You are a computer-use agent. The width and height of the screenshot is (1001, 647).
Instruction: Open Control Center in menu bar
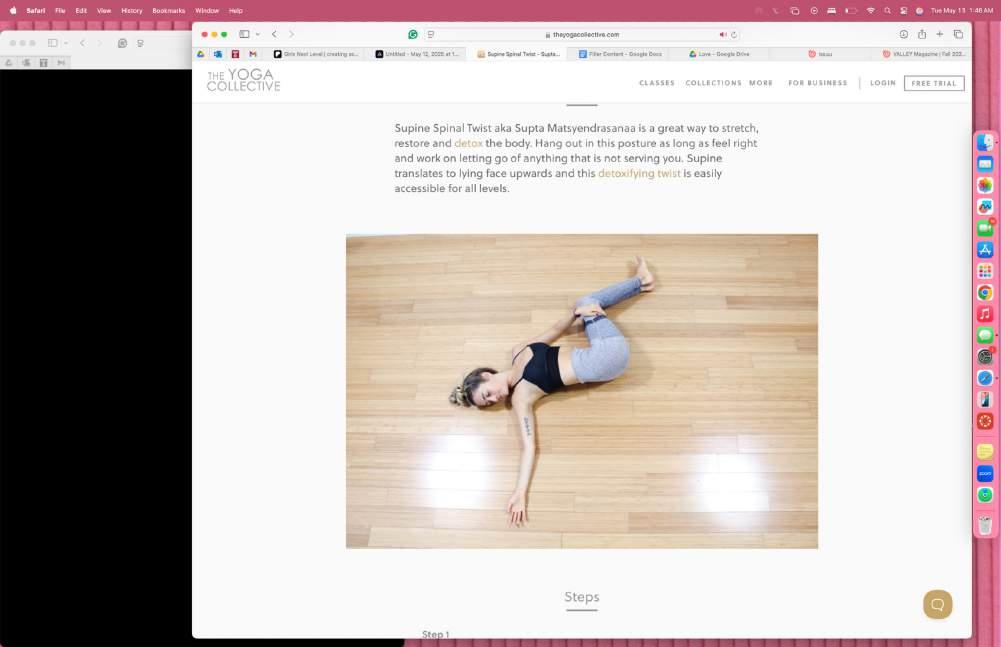[903, 10]
